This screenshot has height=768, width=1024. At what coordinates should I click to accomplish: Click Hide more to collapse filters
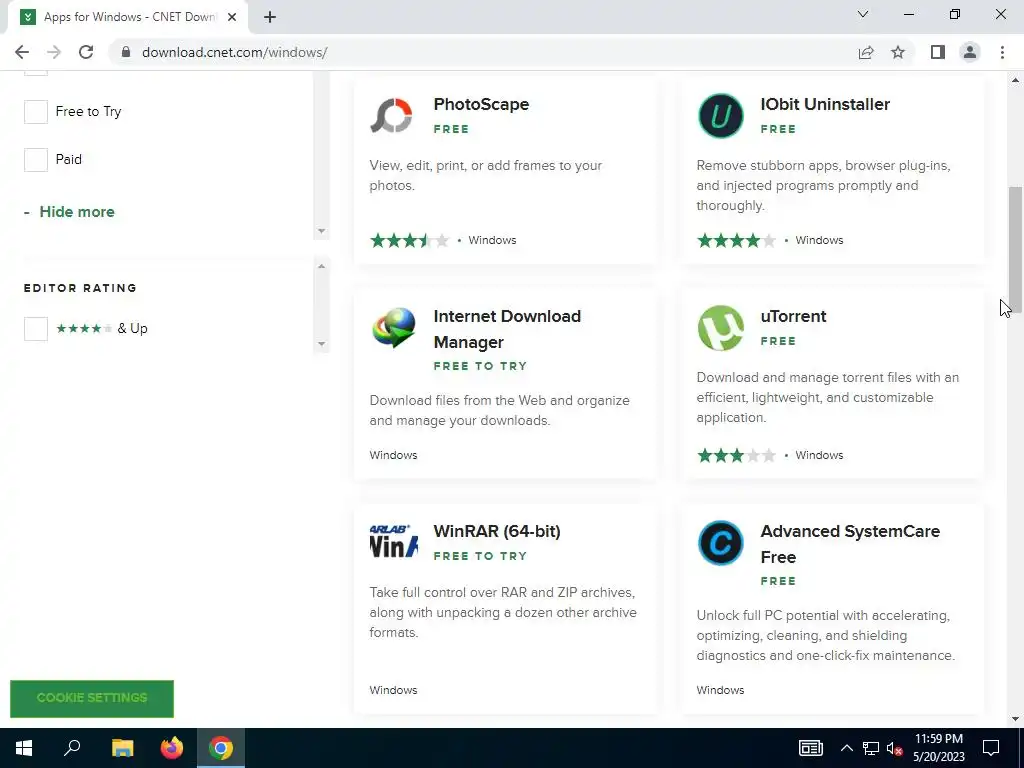click(76, 212)
